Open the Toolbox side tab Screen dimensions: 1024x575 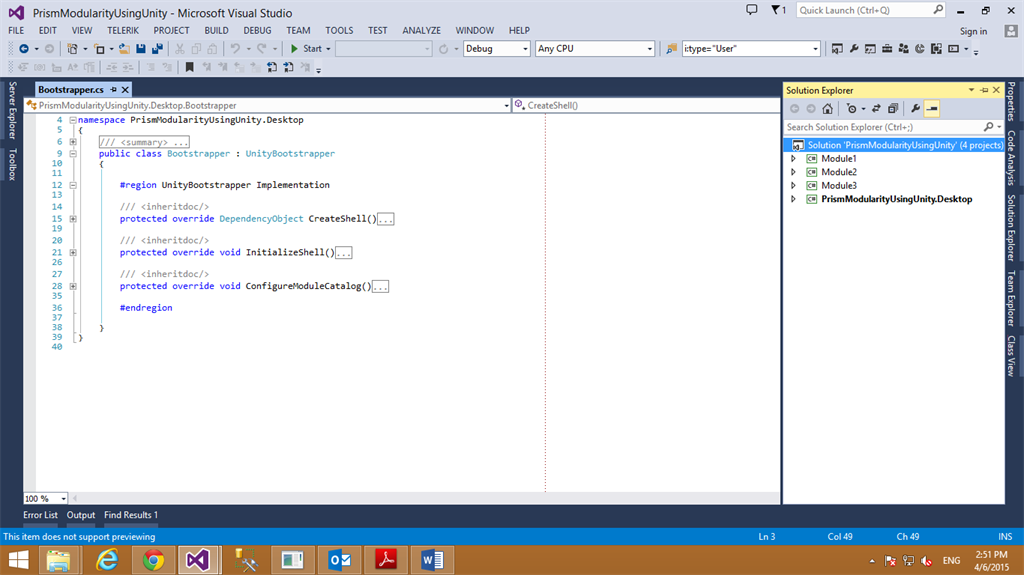[x=12, y=164]
